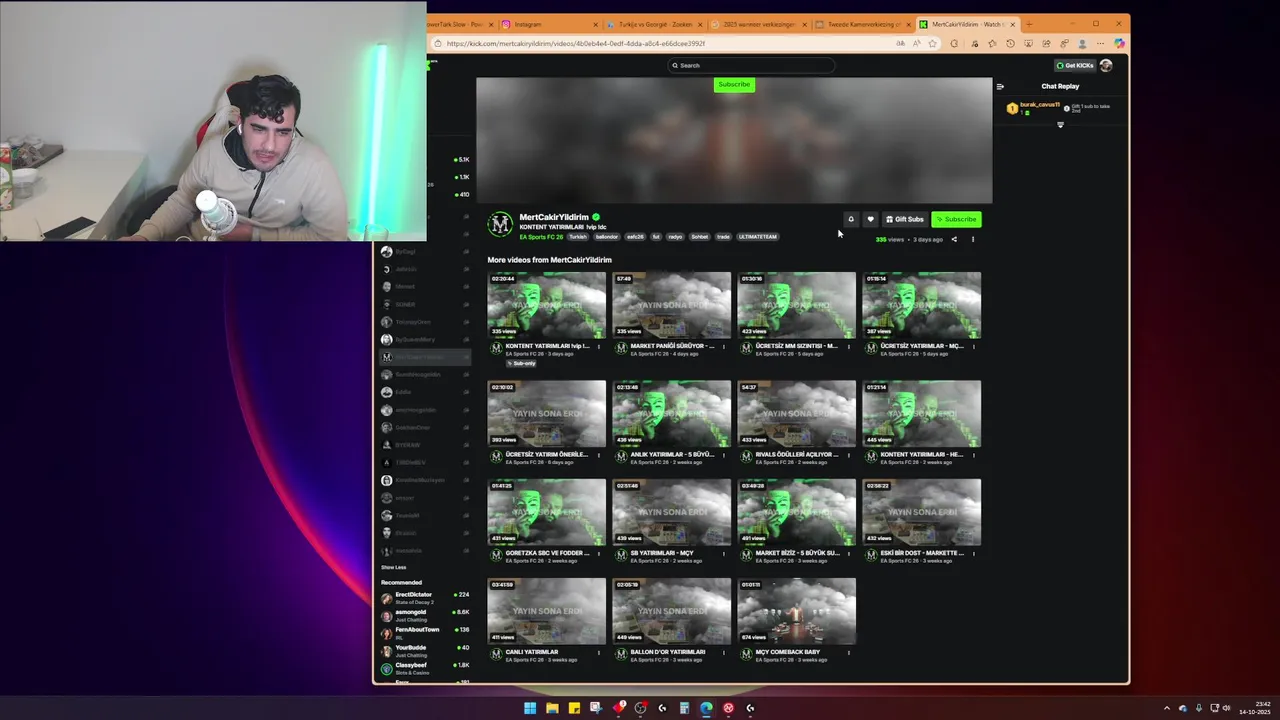
Task: Click the bookmark star in the address bar
Action: point(933,43)
